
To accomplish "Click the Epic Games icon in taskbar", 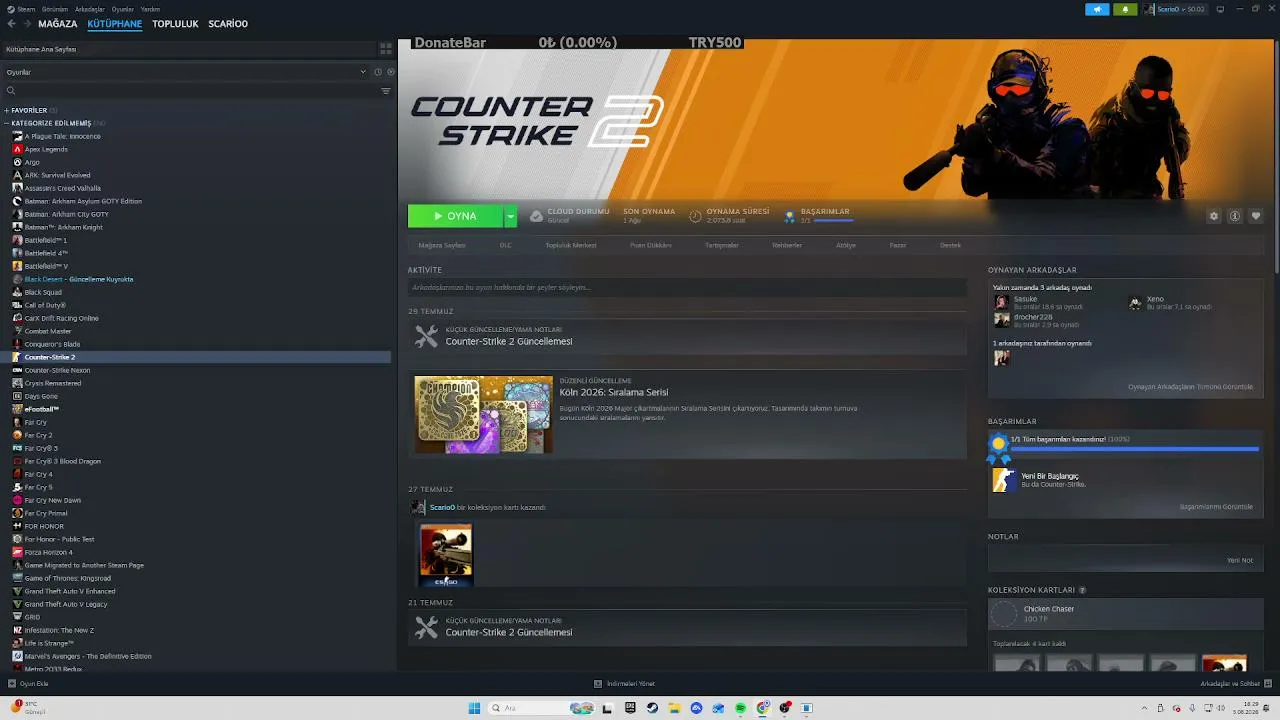I will coord(630,708).
